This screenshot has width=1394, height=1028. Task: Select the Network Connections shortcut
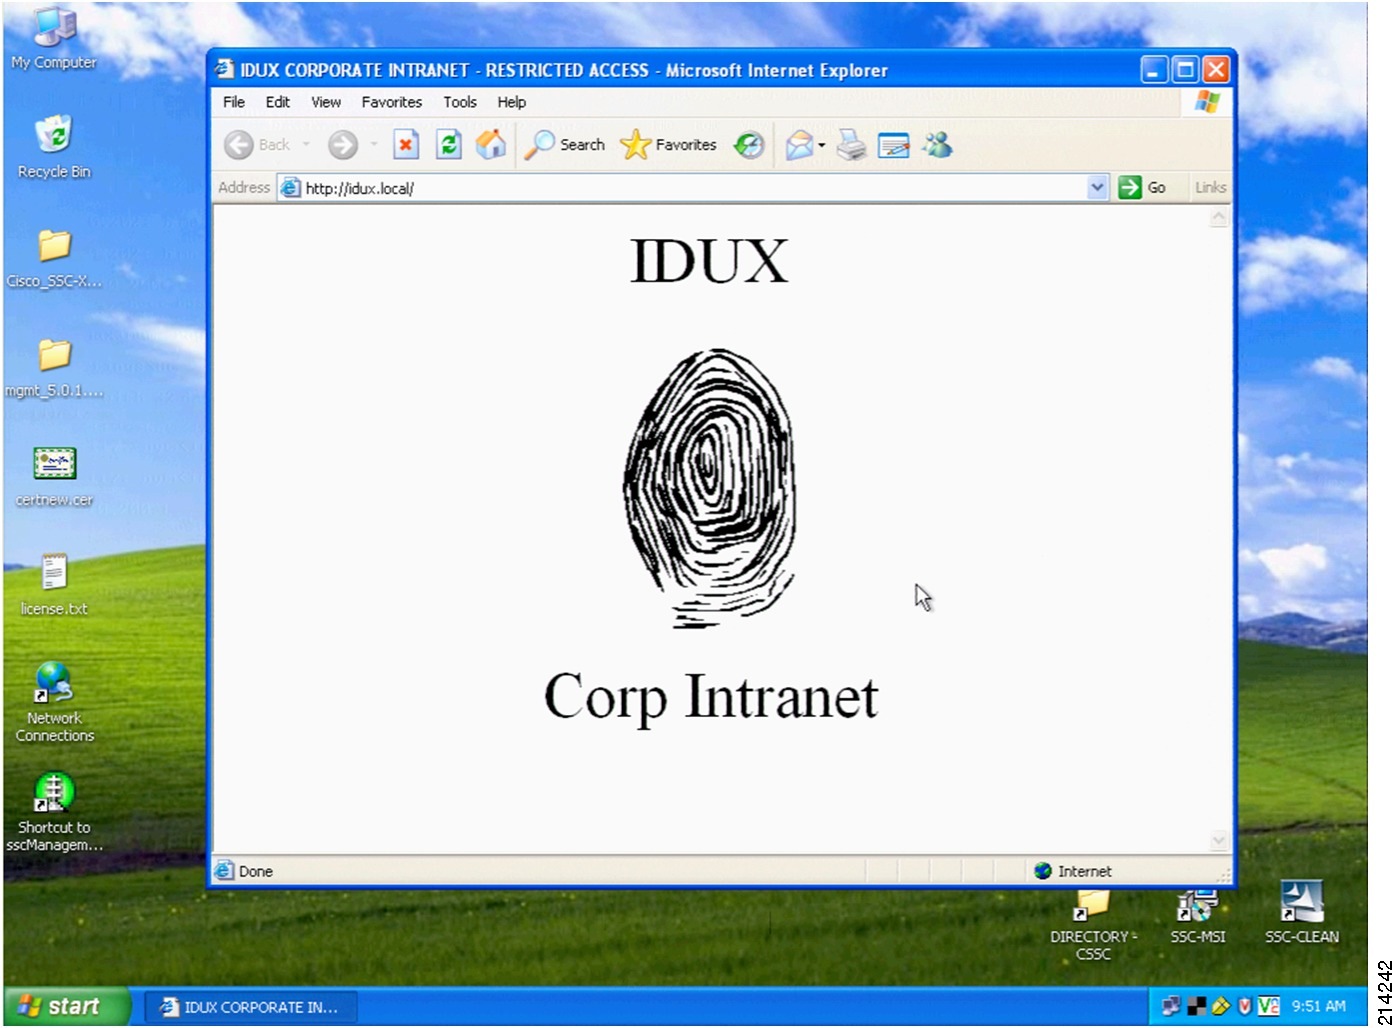tap(54, 702)
